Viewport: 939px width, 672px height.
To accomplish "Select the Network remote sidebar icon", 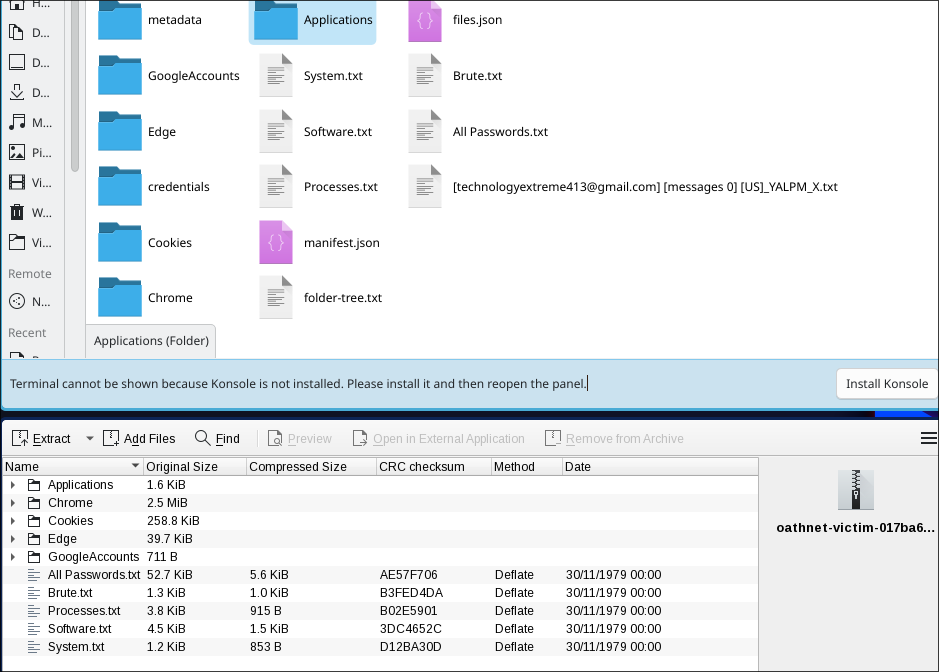I will coord(17,301).
